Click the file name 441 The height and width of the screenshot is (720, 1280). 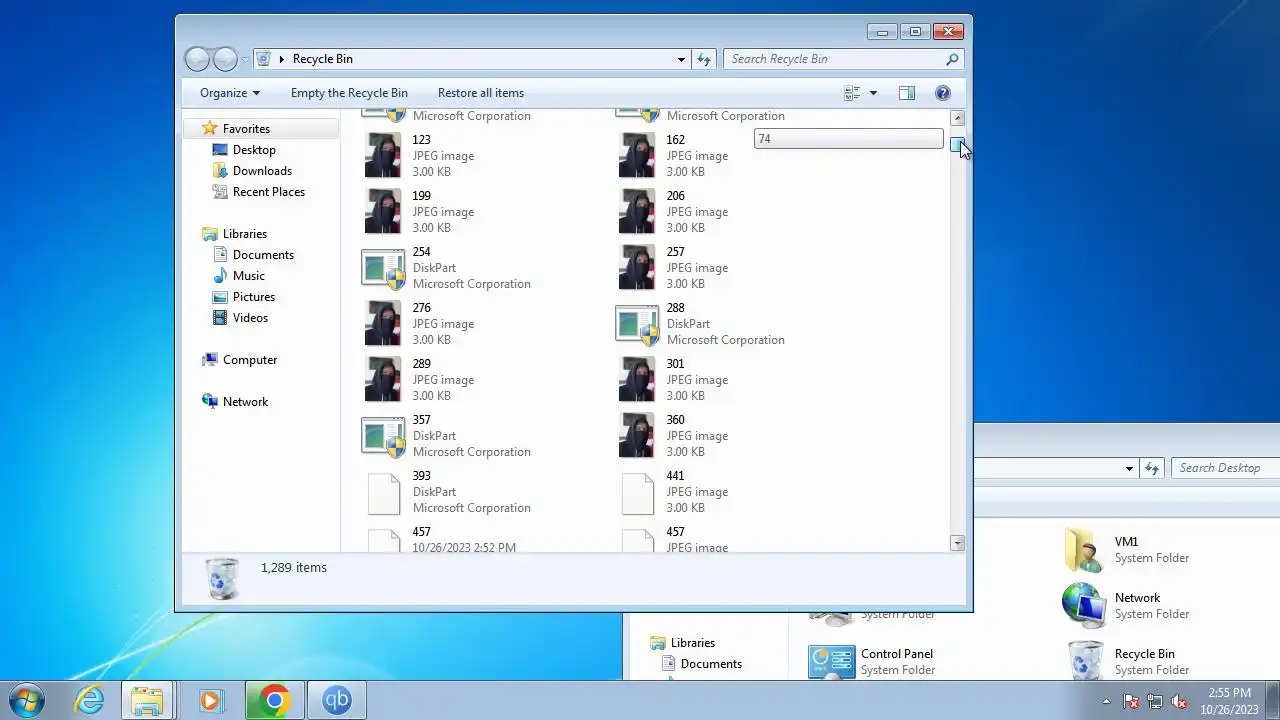pyautogui.click(x=676, y=476)
